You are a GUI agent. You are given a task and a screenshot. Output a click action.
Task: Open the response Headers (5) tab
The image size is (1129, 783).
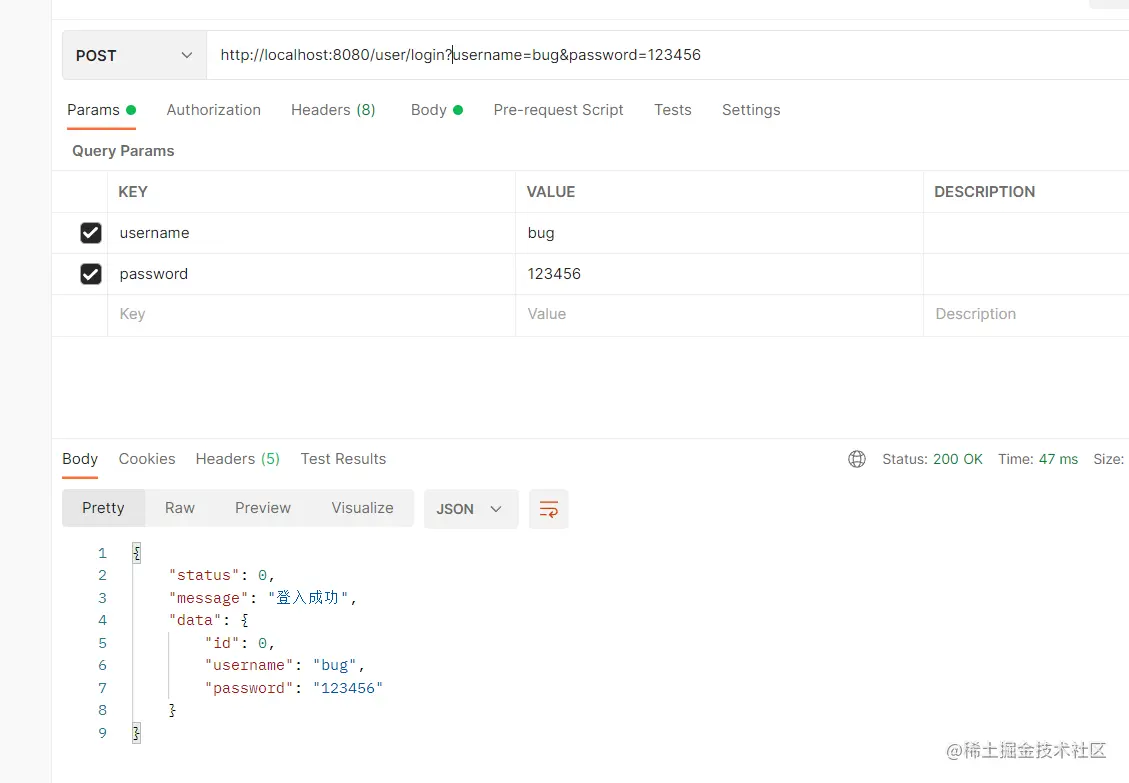(x=238, y=459)
